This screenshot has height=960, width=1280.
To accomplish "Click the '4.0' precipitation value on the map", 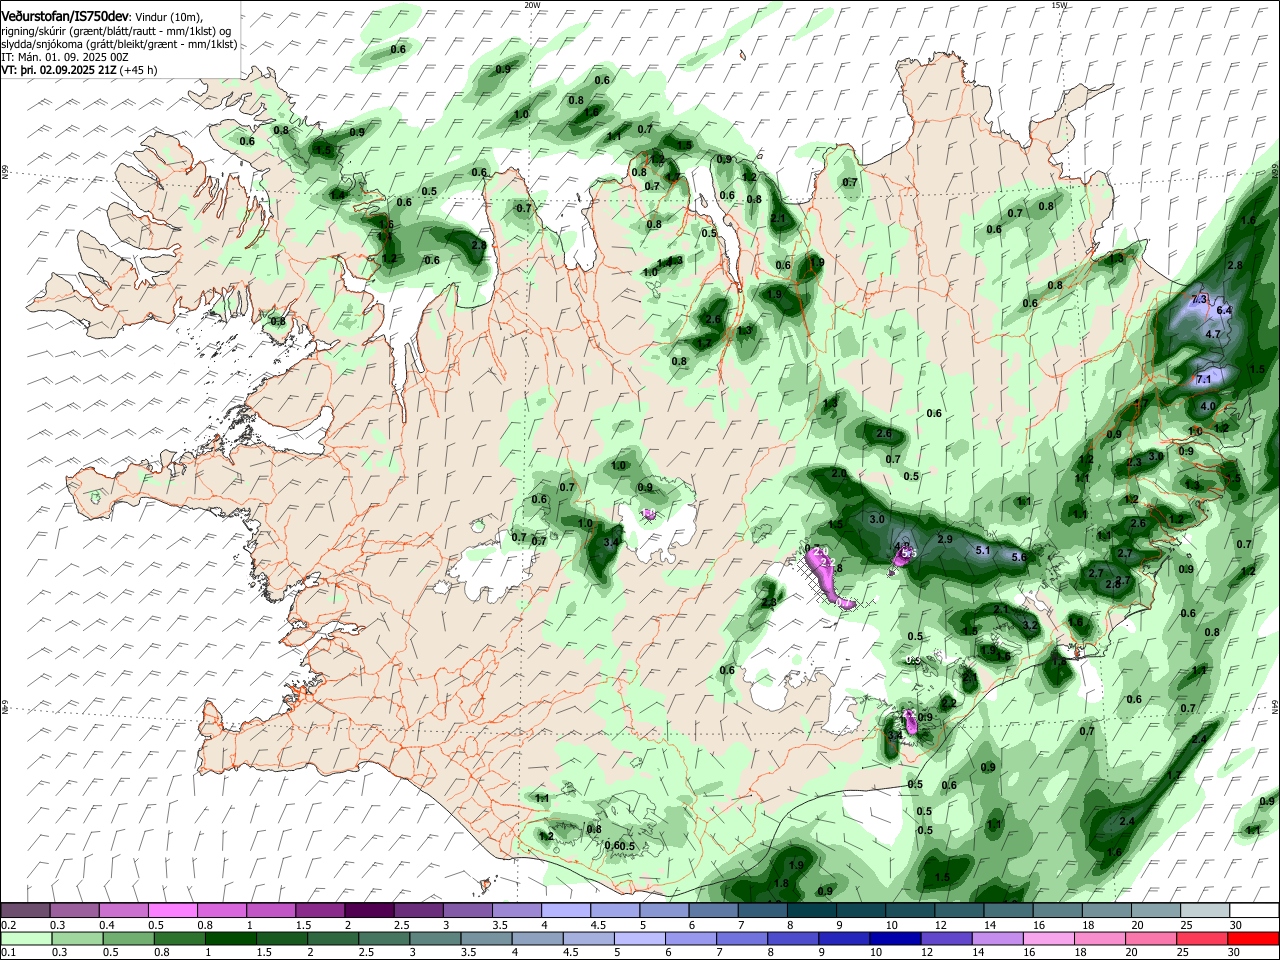I will tap(1208, 406).
